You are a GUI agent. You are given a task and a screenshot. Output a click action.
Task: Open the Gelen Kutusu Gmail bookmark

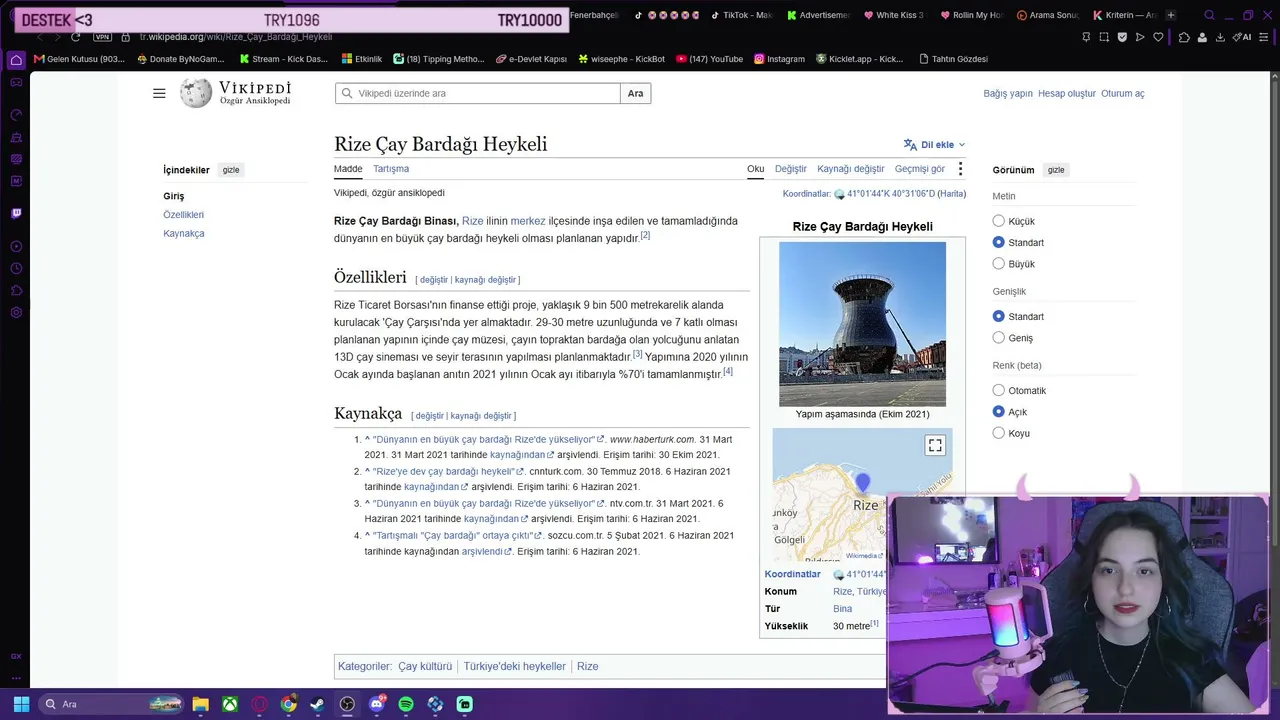click(79, 59)
